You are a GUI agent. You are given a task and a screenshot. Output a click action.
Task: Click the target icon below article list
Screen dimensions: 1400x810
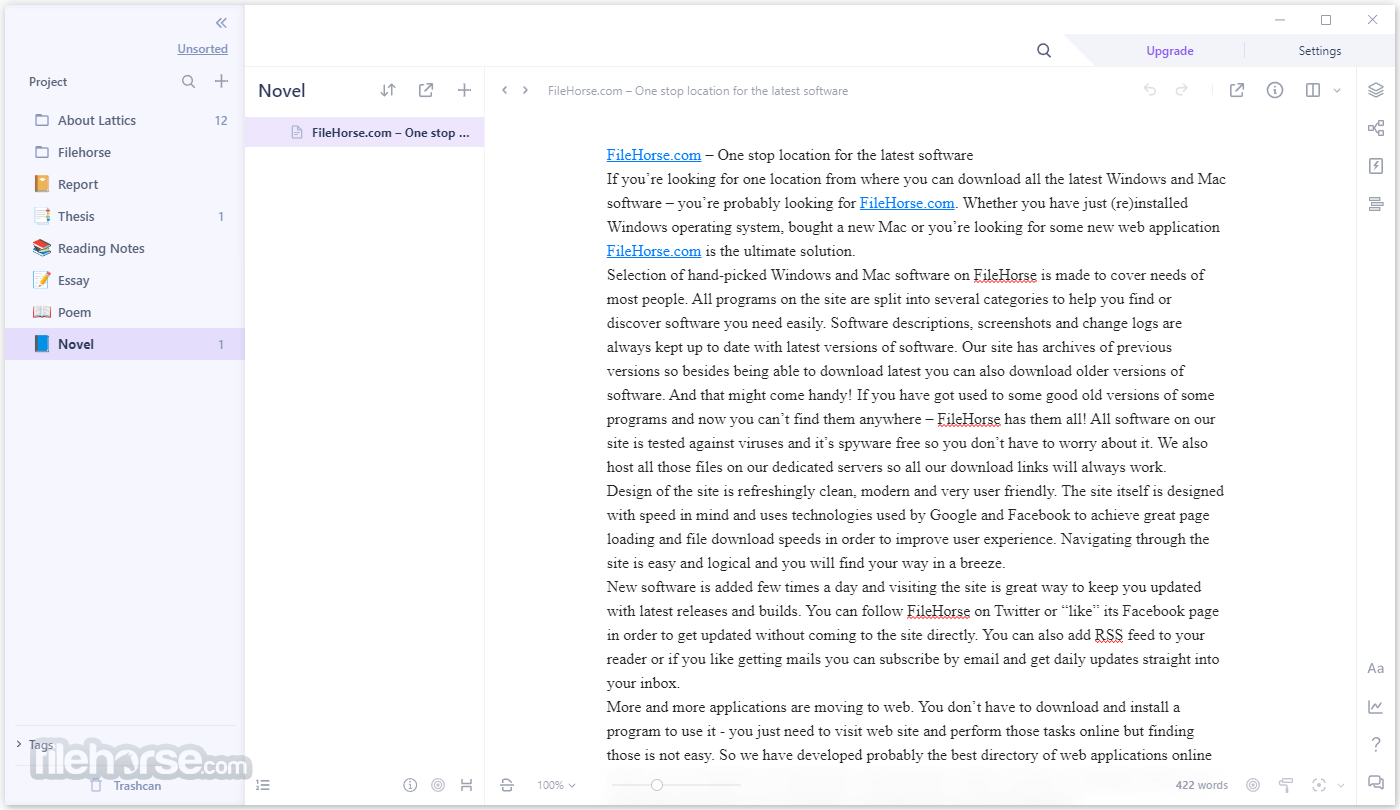(x=438, y=785)
